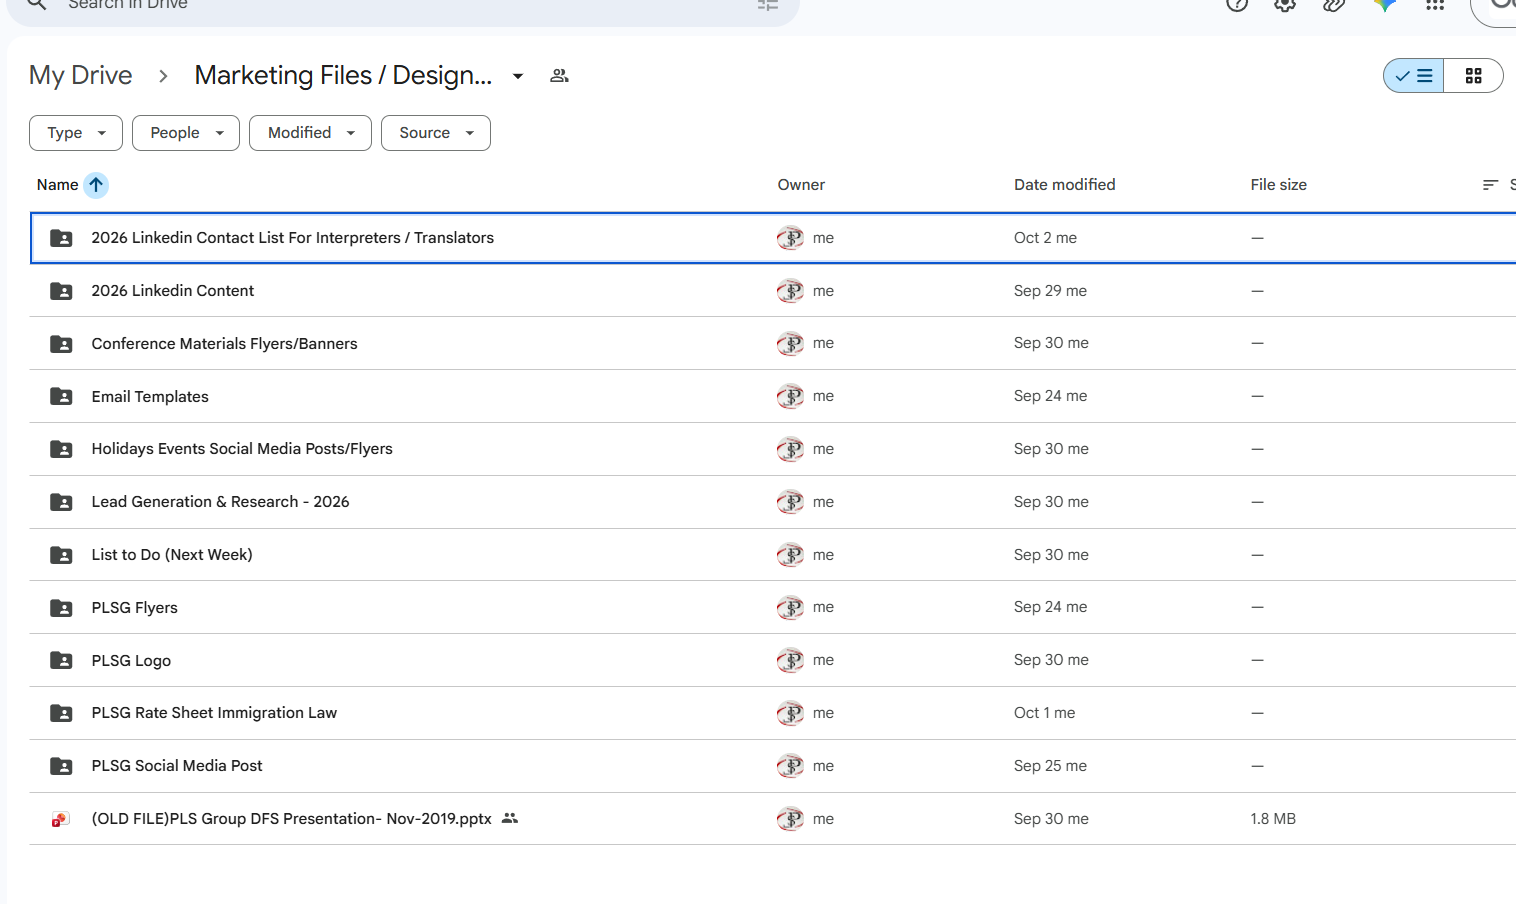Click the Owner column header
Image resolution: width=1516 pixels, height=904 pixels.
coord(801,185)
